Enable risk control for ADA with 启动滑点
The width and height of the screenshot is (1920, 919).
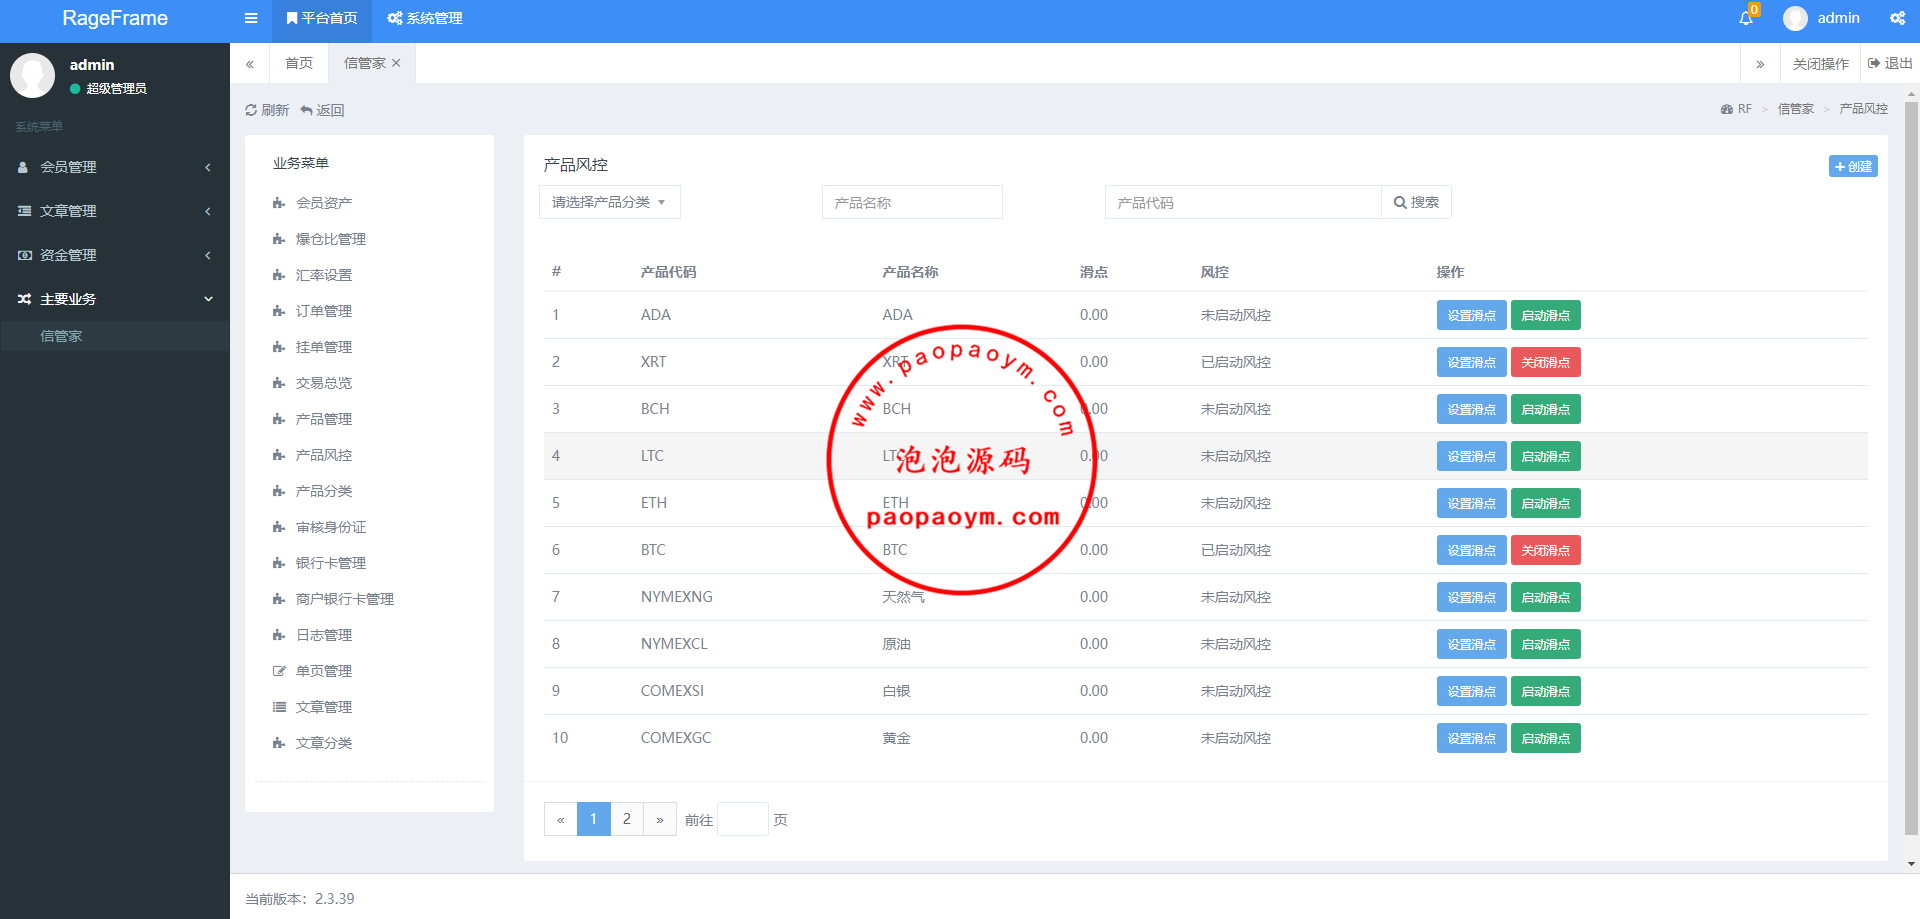click(1545, 315)
